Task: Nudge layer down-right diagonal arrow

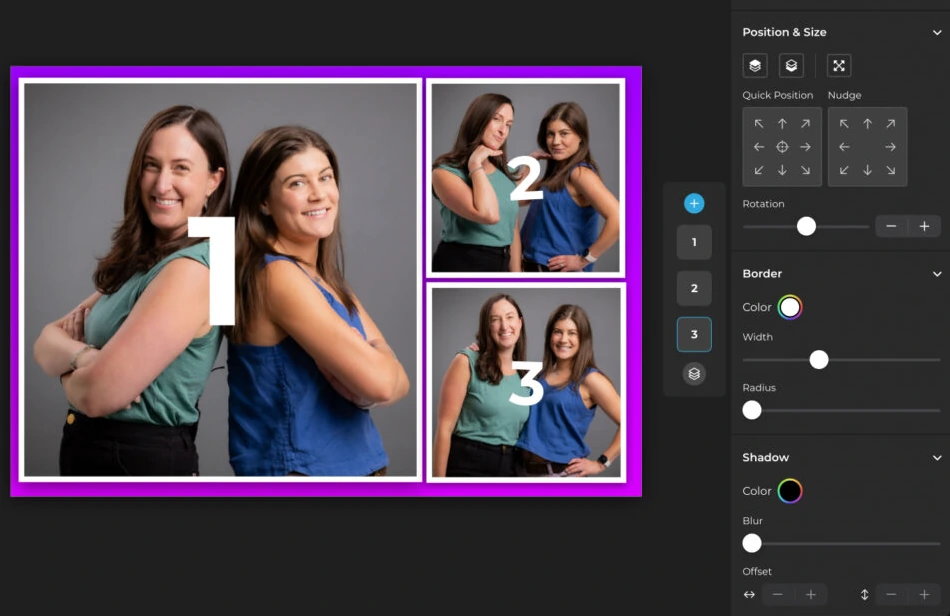Action: click(891, 170)
